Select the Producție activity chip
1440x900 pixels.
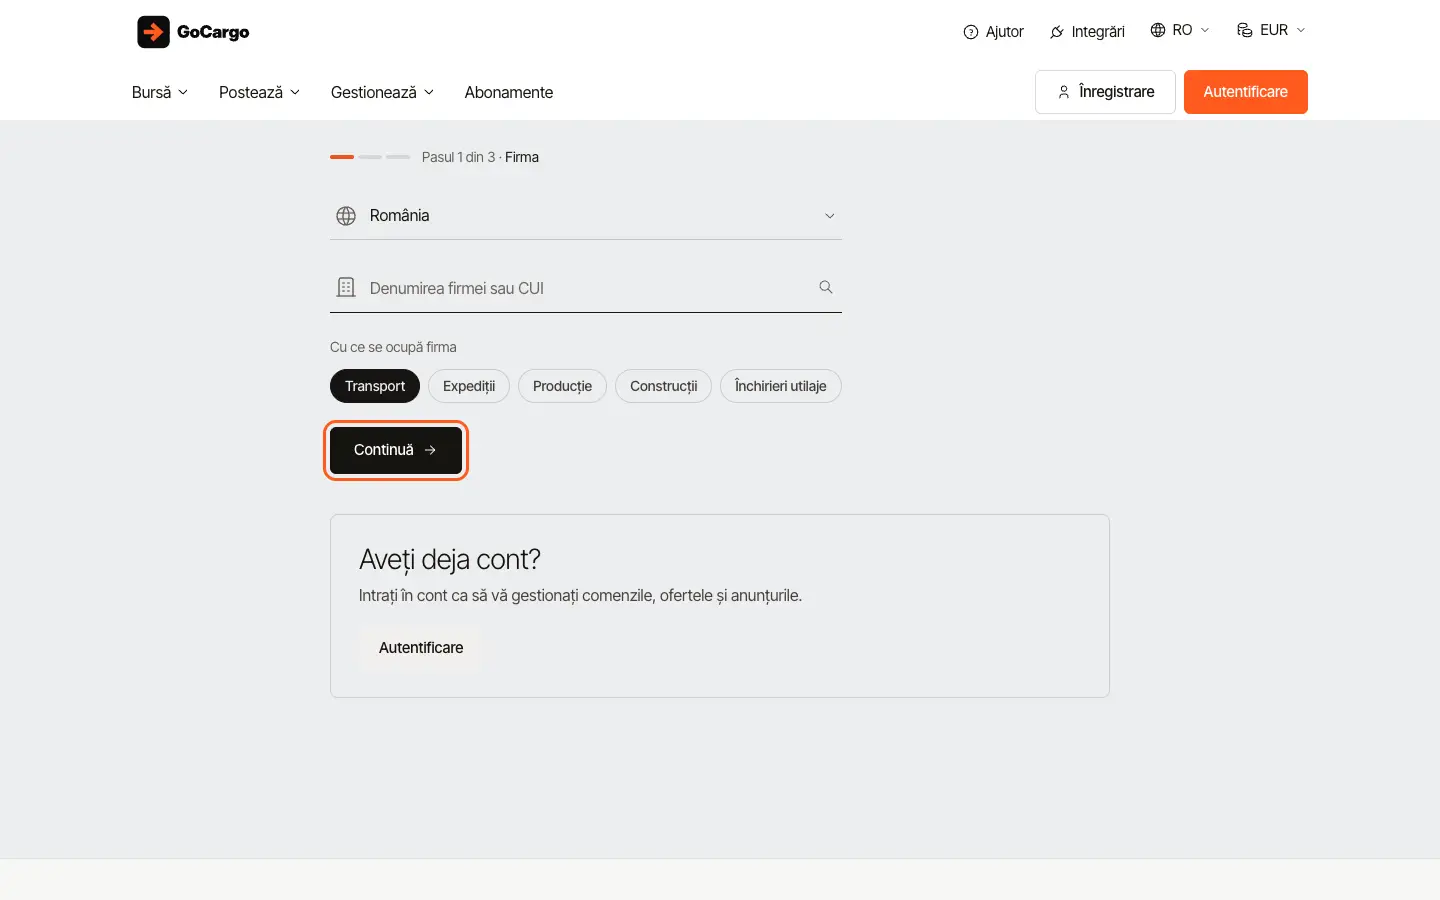pos(562,386)
